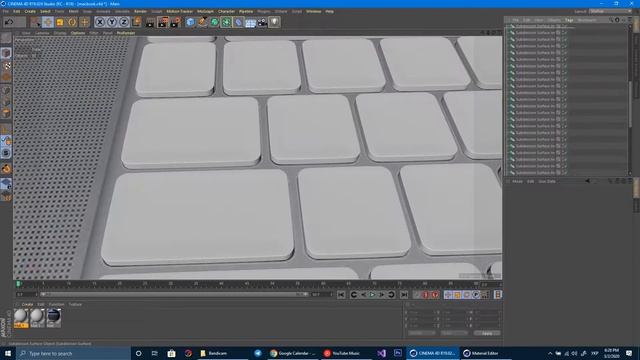Toggle Point Level Animation recording
The width and height of the screenshot is (640, 360).
tap(485, 295)
